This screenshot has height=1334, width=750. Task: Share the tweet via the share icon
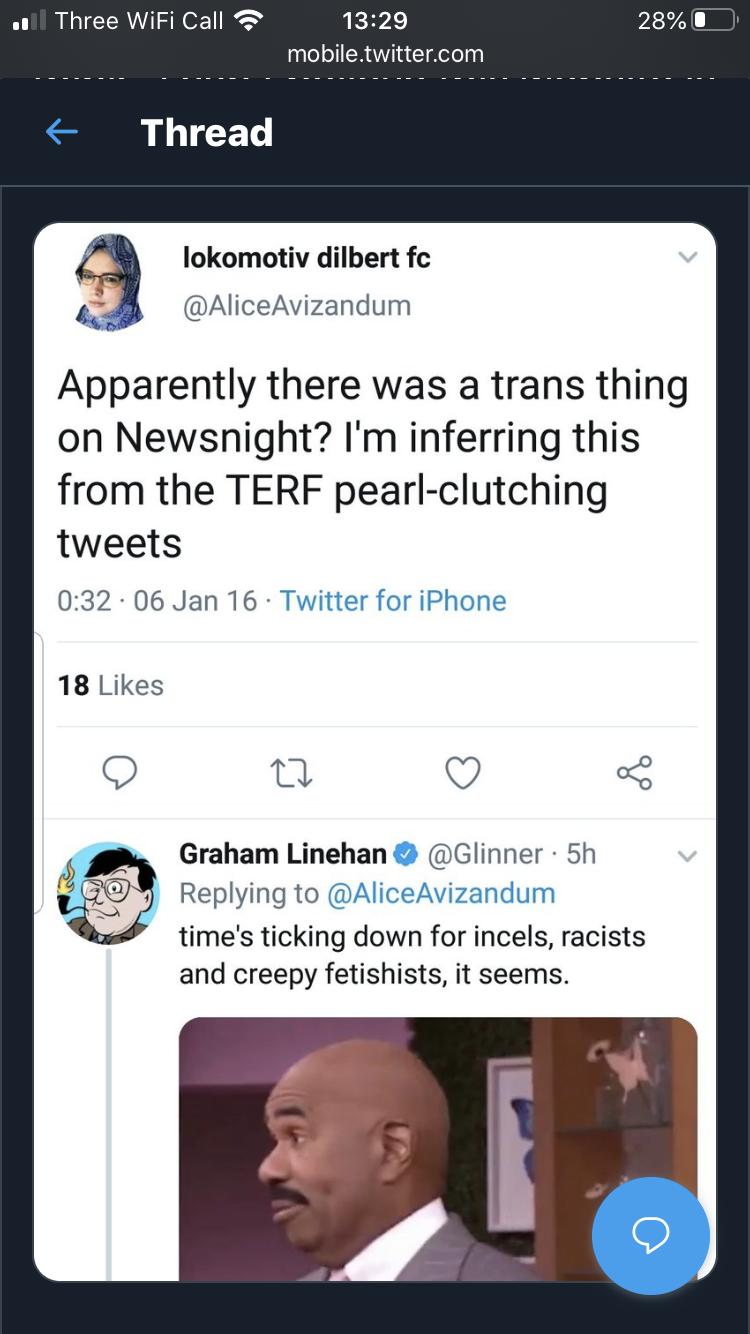(x=634, y=772)
